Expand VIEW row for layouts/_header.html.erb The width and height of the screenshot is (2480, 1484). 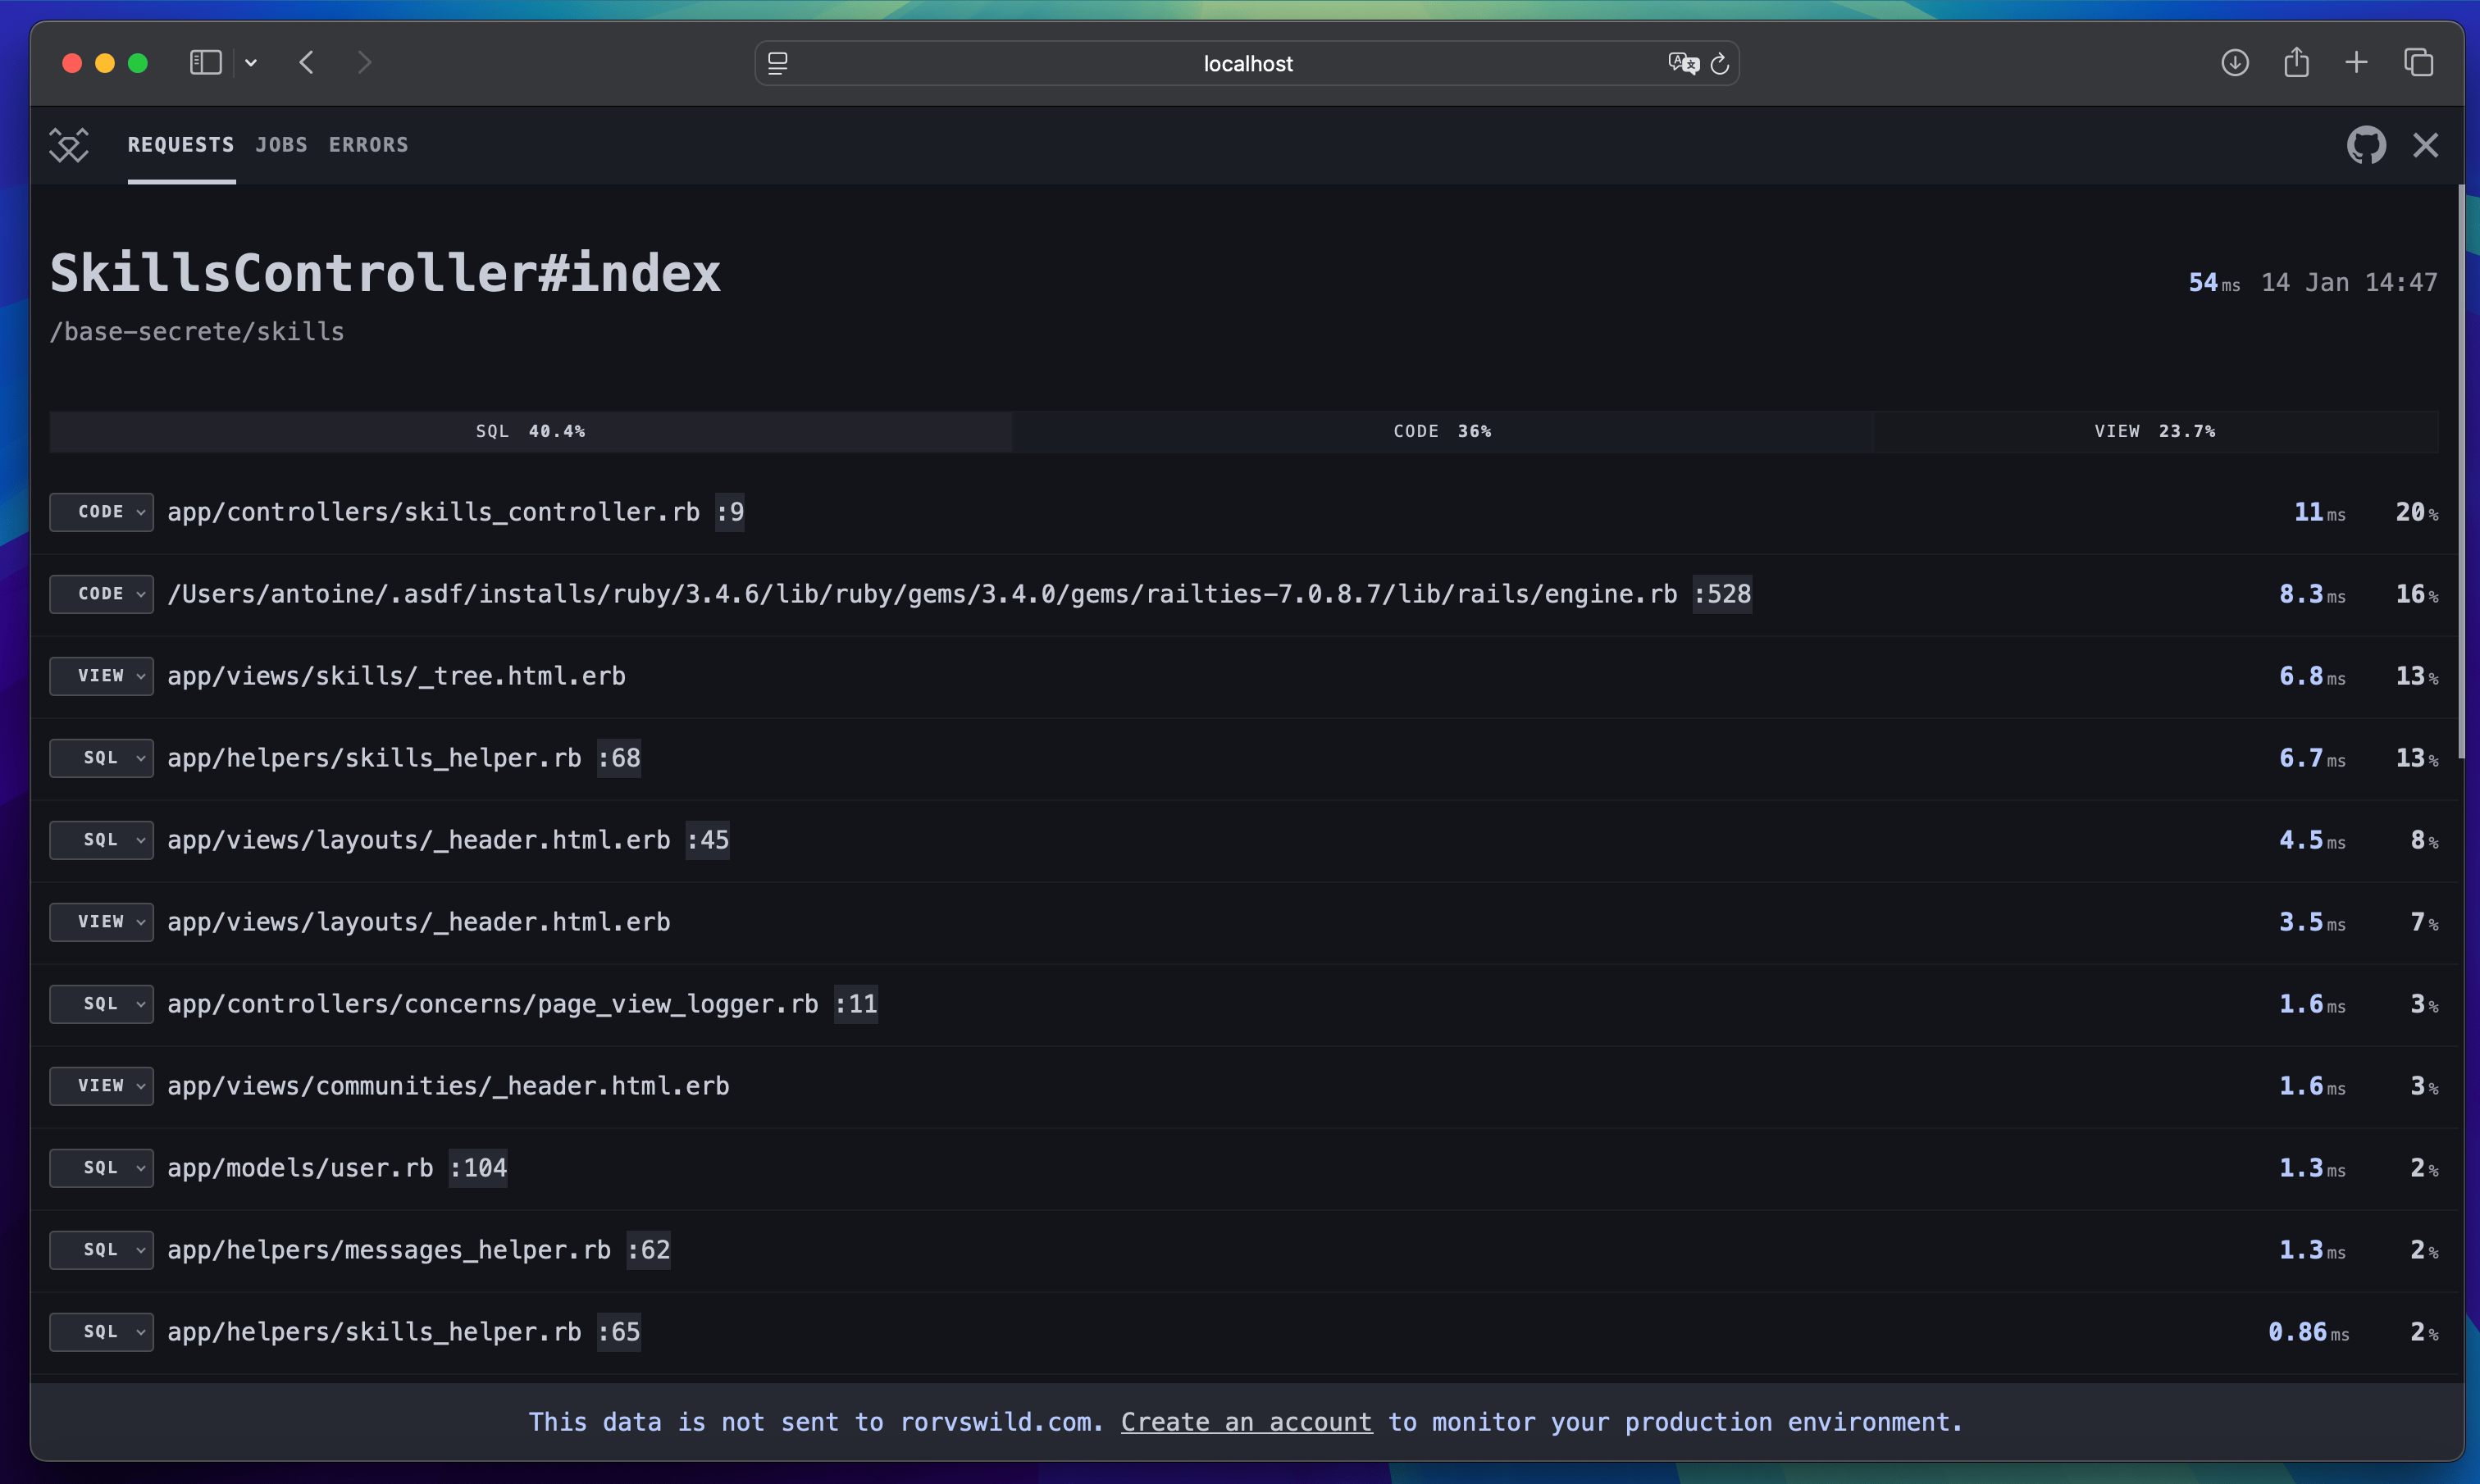click(101, 922)
